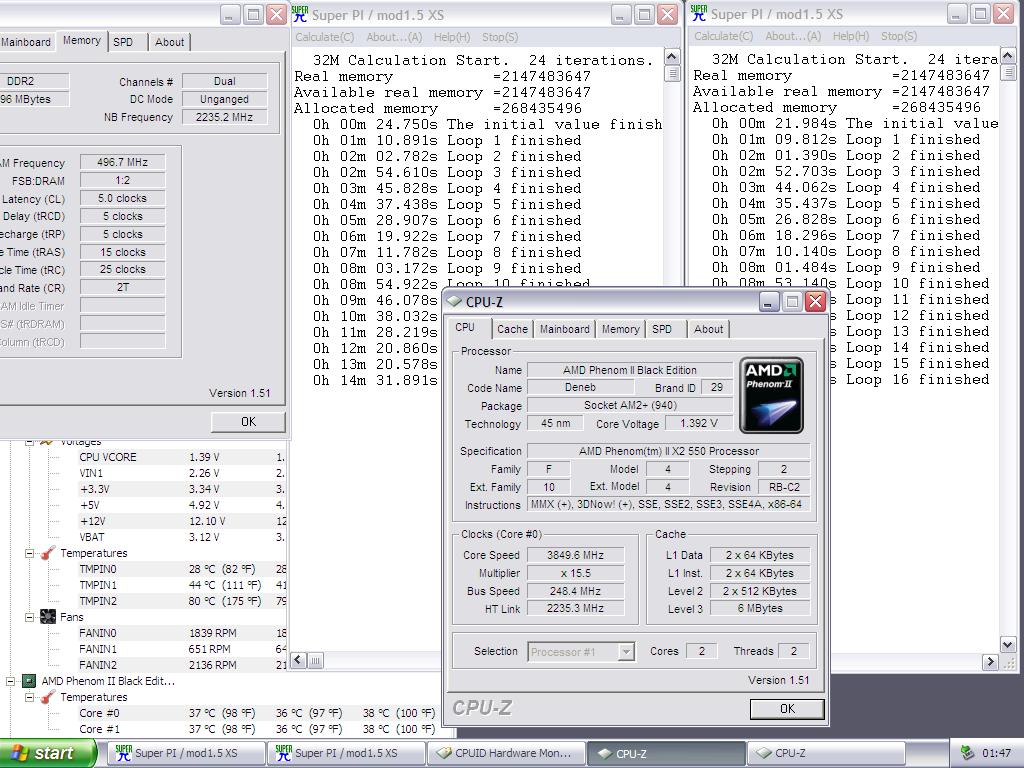The image size is (1024, 768).
Task: Click the thermometer icon under AMD Phenom II
Action: 48,697
